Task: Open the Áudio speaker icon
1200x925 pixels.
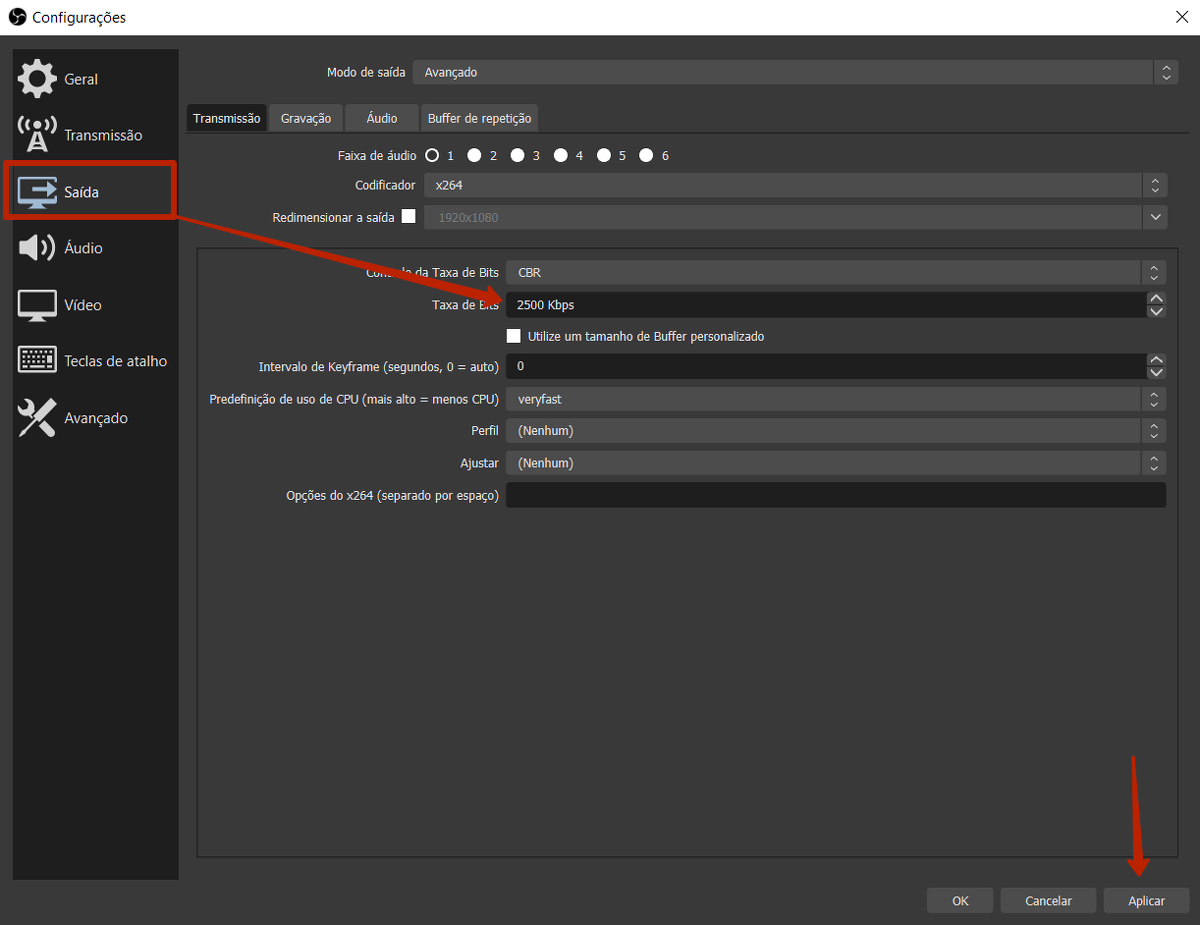Action: click(x=37, y=248)
